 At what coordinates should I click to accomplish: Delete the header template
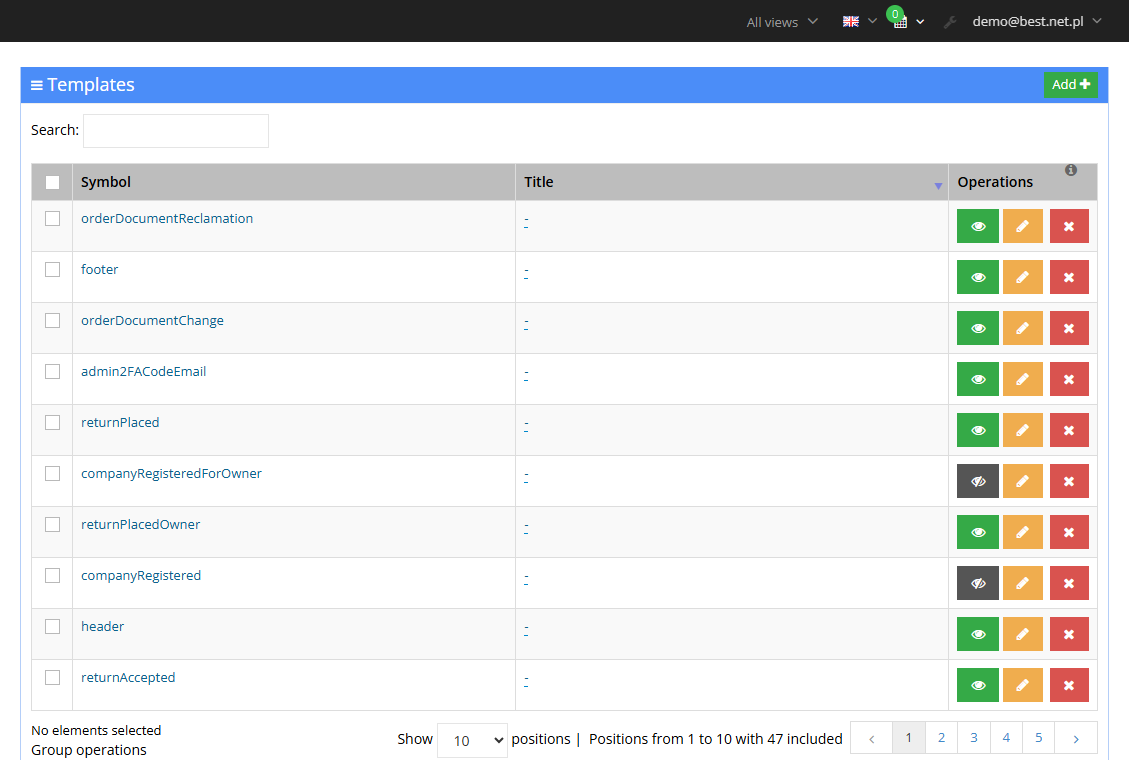point(1069,634)
